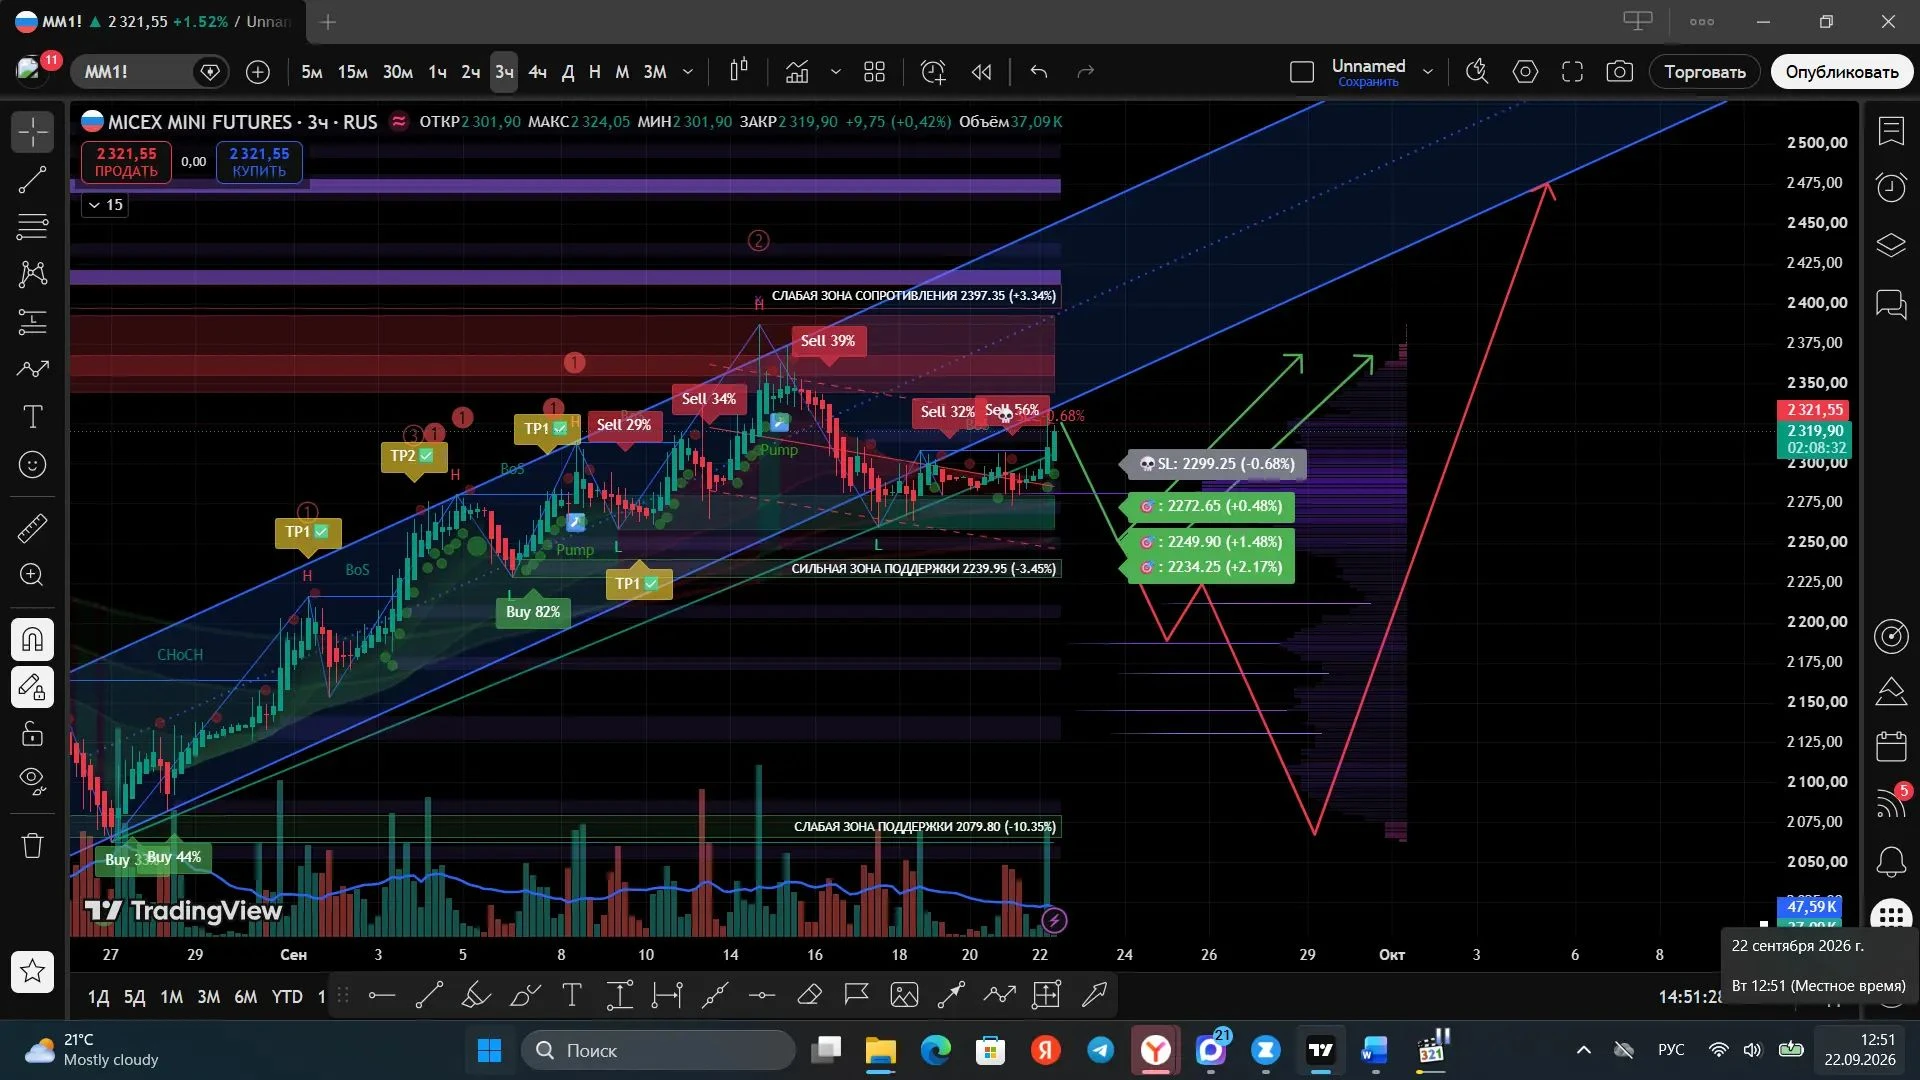This screenshot has height=1080, width=1920.
Task: Toggle lock all drawings
Action: click(x=32, y=734)
